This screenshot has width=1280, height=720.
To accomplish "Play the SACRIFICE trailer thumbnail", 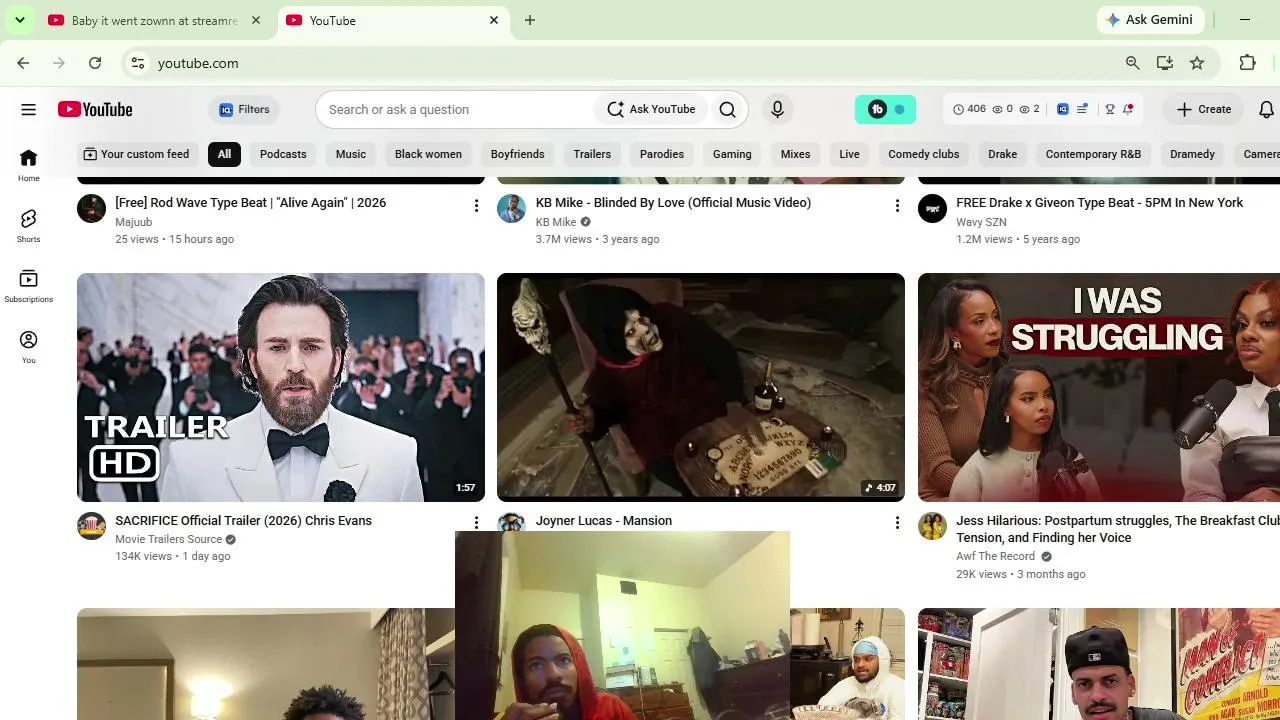I will click(281, 387).
